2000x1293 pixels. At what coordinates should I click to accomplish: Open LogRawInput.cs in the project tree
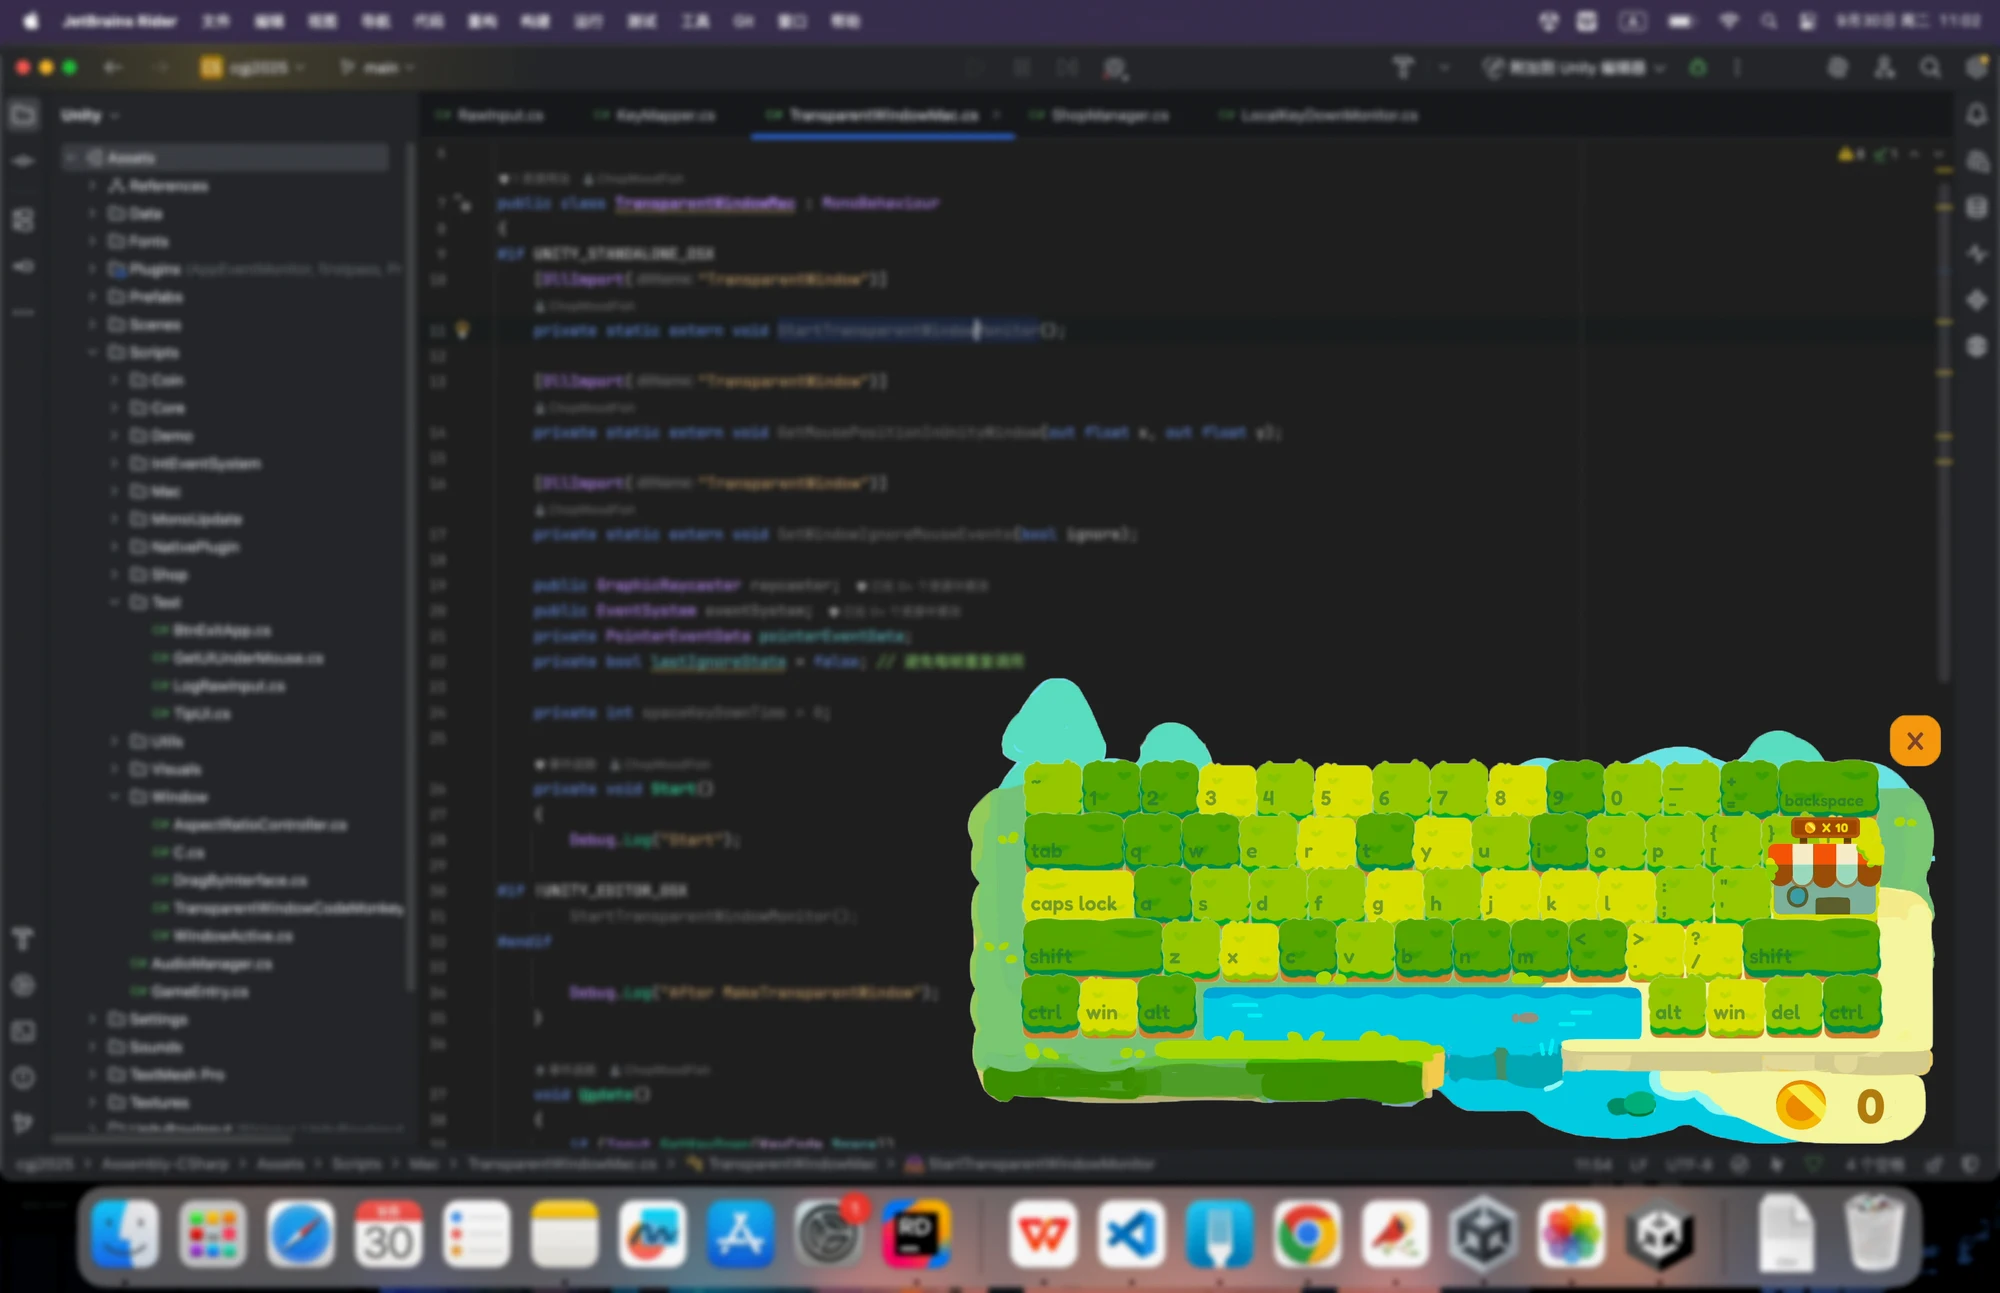(x=229, y=686)
